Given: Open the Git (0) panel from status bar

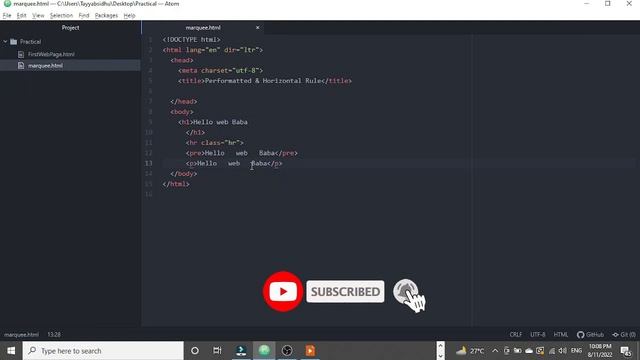Looking at the screenshot, I should click(624, 334).
